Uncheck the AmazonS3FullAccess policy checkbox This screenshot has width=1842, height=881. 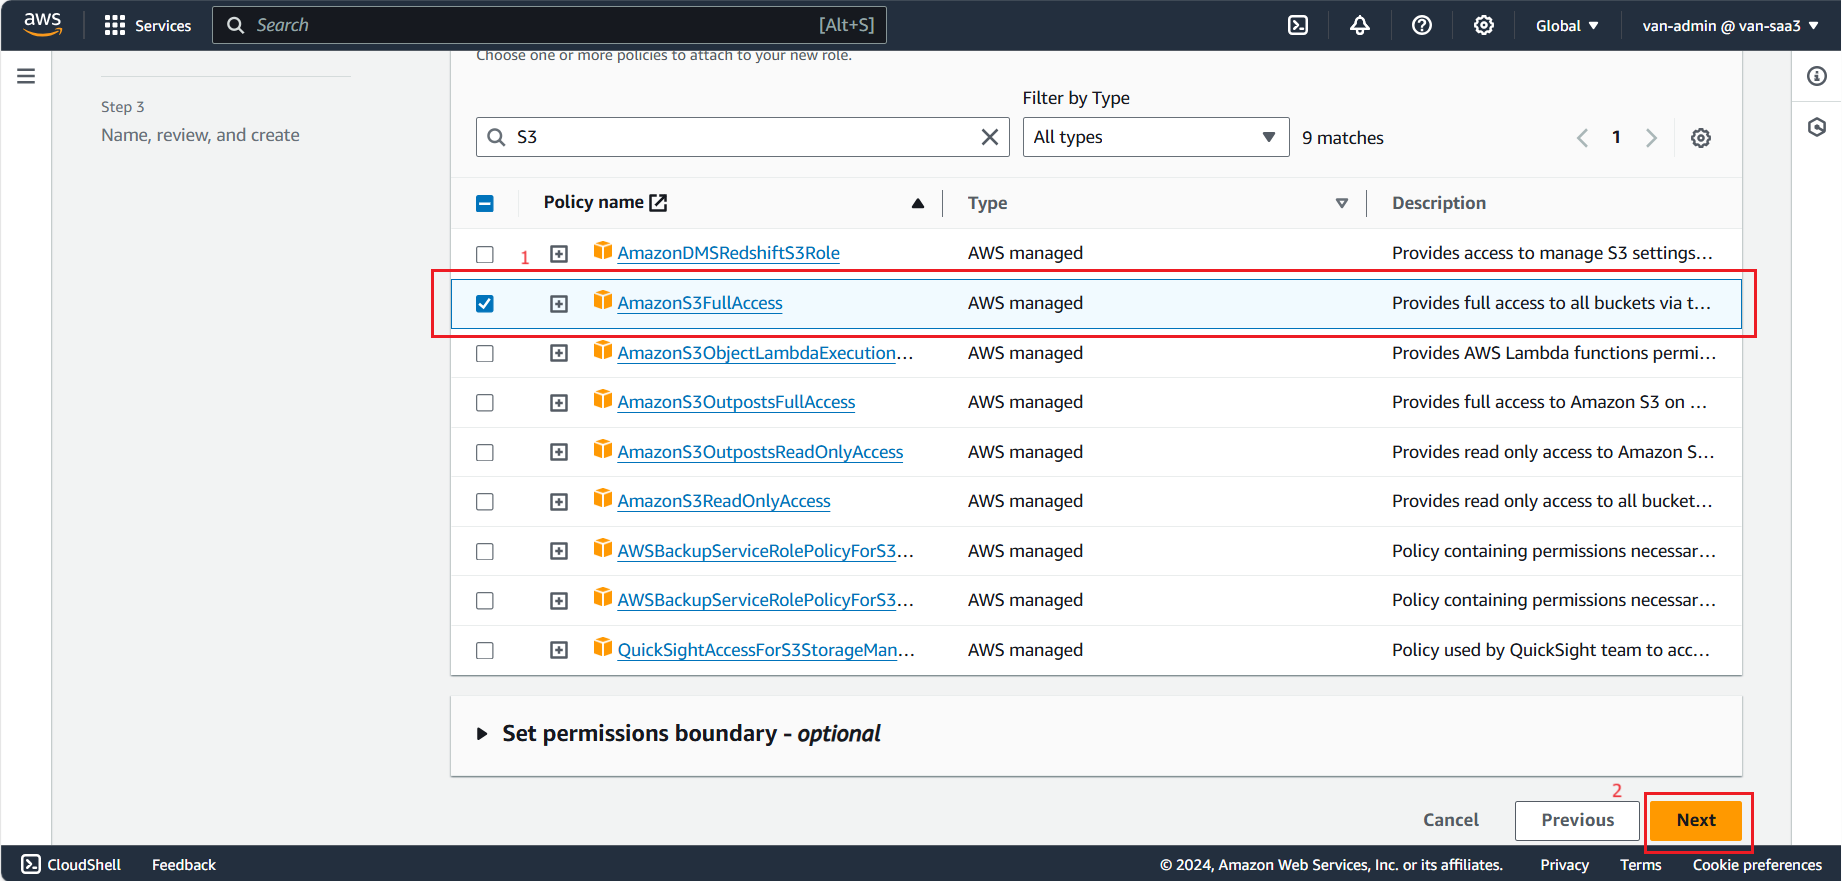(x=485, y=303)
